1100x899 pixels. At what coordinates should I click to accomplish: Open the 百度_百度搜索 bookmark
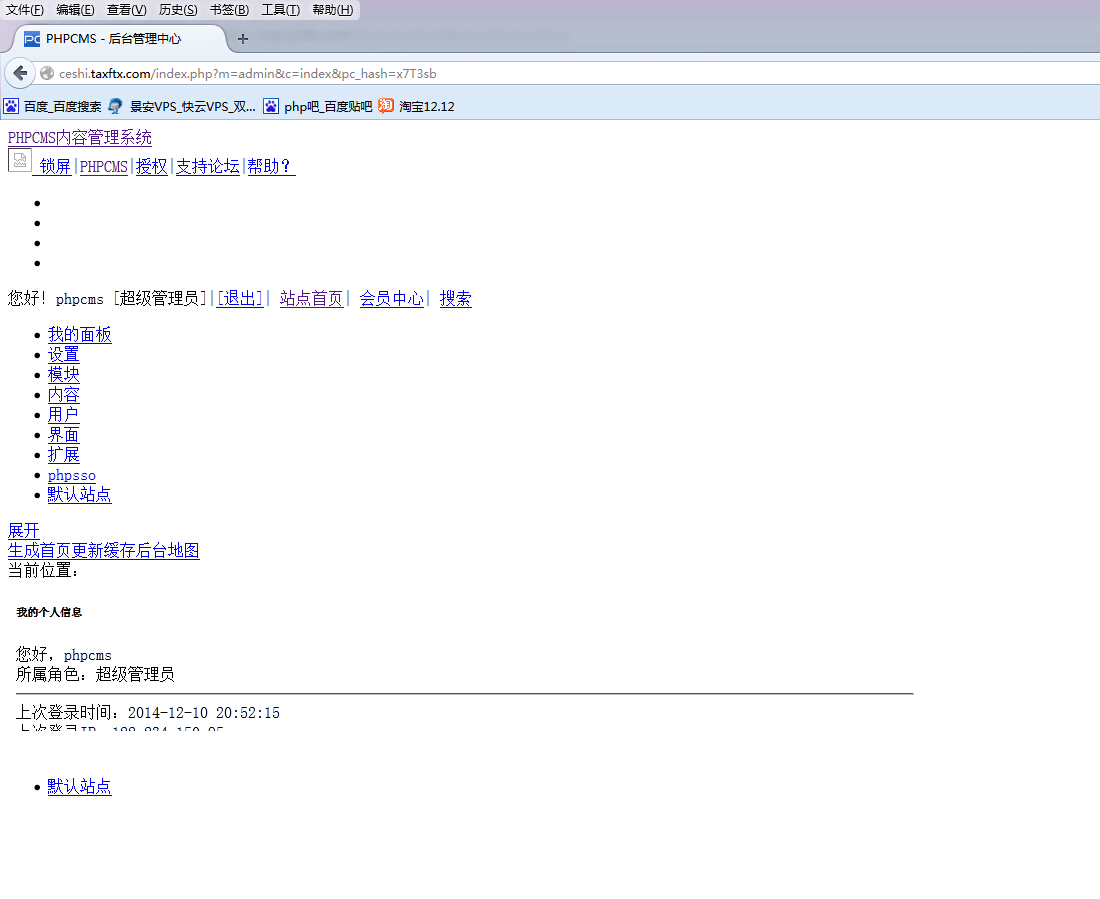coord(53,107)
